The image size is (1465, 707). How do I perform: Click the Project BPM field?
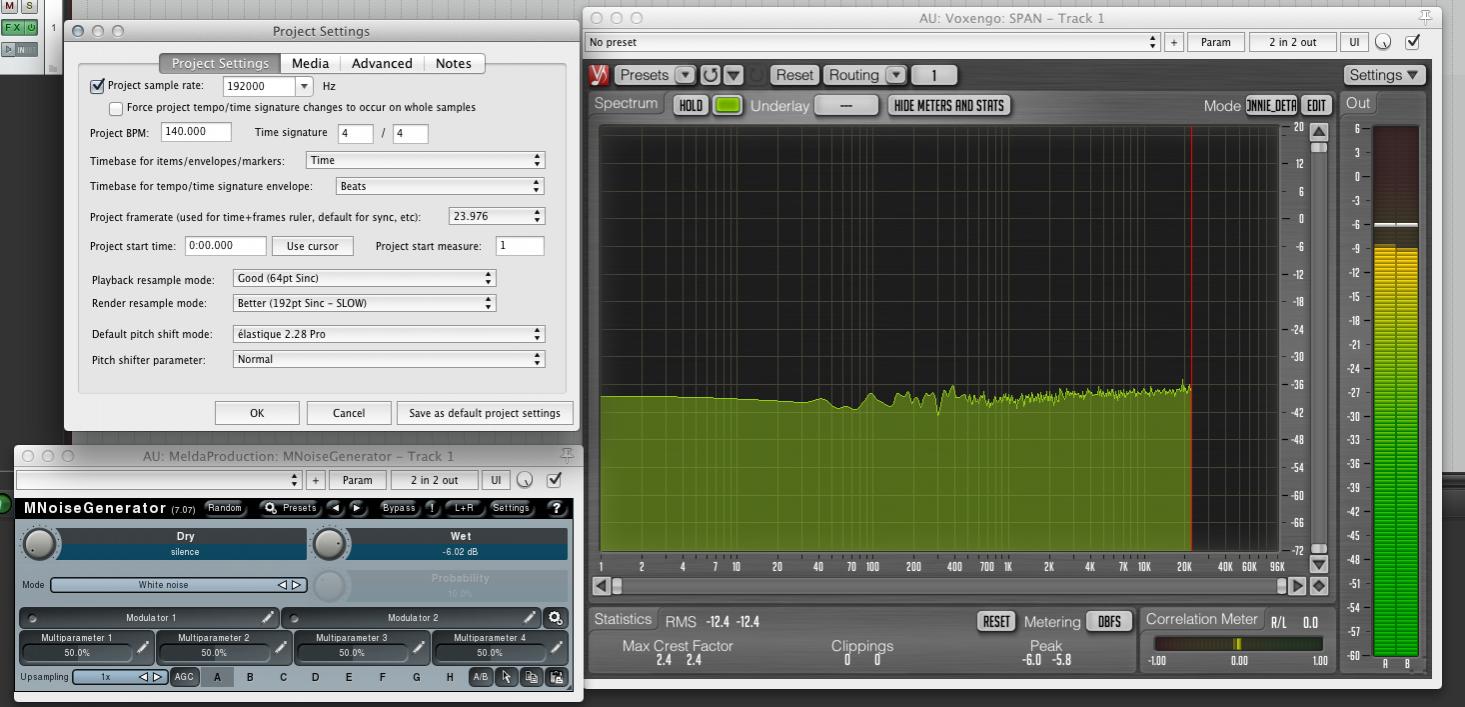(x=196, y=132)
